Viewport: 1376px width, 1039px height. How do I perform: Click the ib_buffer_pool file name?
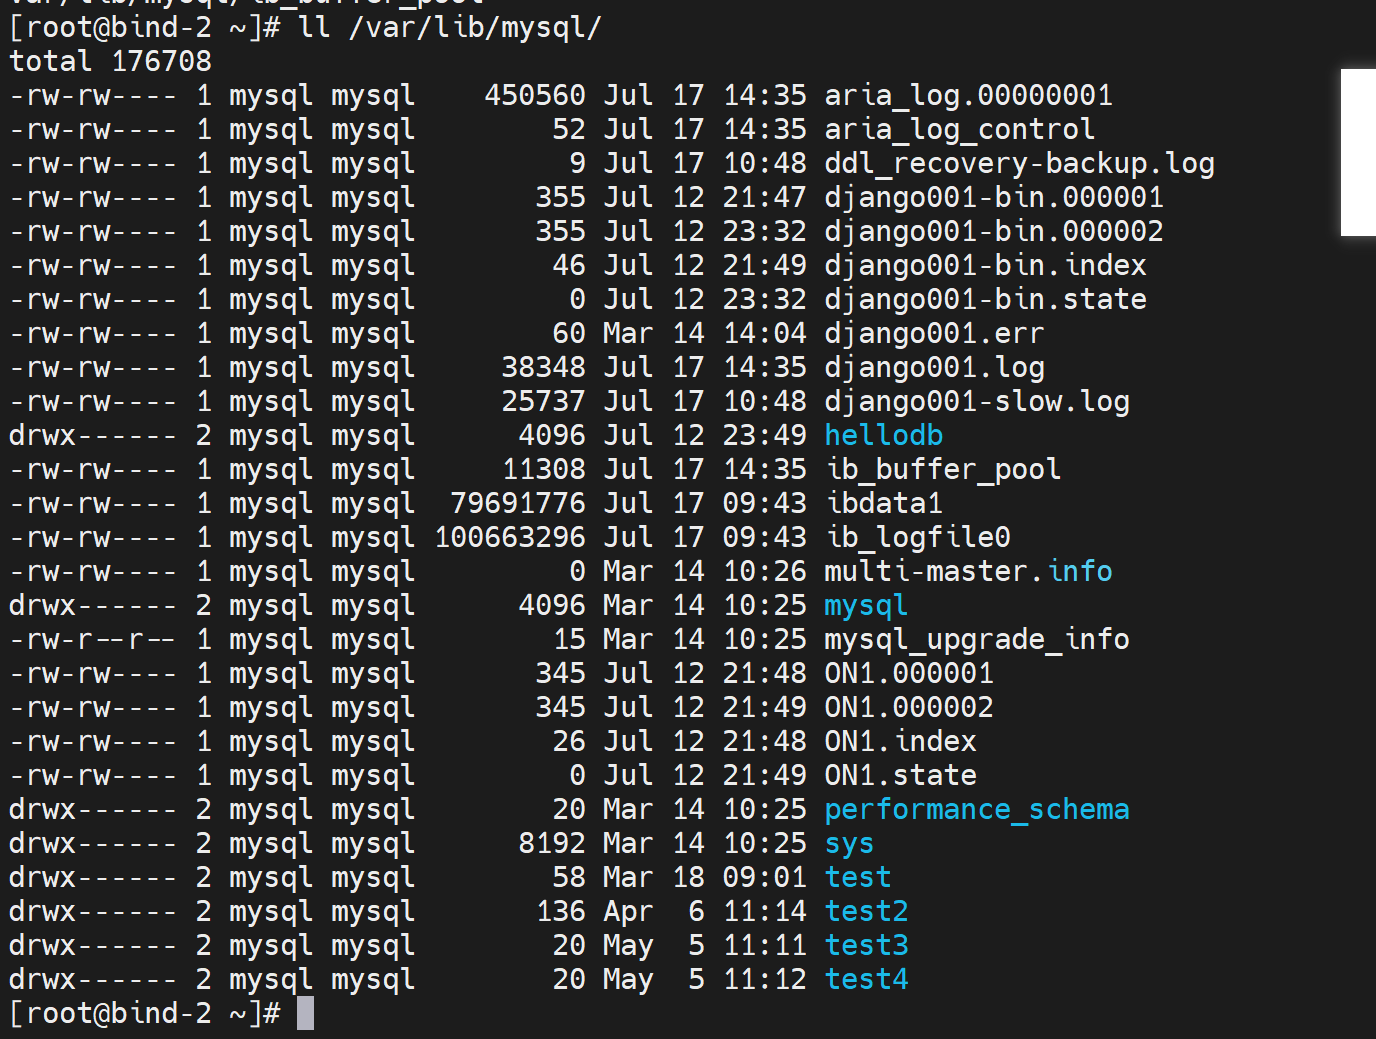click(x=942, y=469)
